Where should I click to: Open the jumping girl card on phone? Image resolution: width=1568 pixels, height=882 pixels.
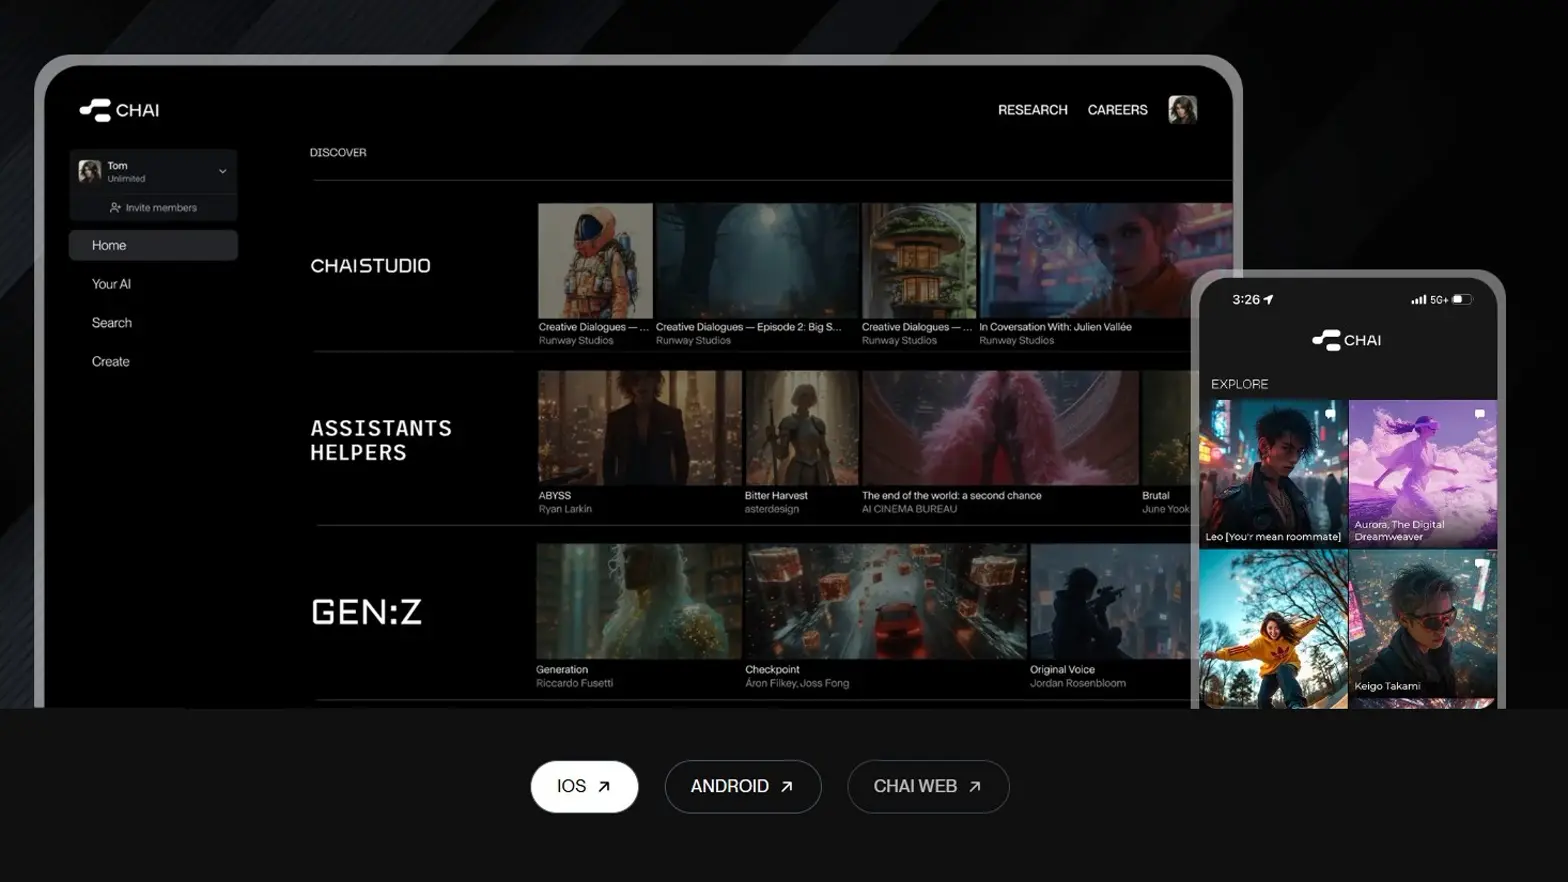coord(1273,628)
